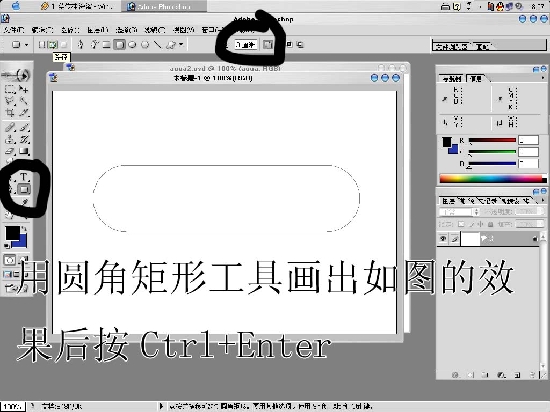Click the Freeform Pen tool in options bar
Viewport: 550px width, 412px height.
[x=94, y=45]
